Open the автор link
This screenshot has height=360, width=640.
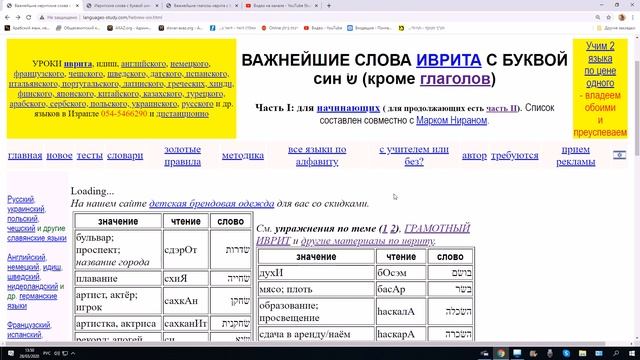click(x=474, y=156)
